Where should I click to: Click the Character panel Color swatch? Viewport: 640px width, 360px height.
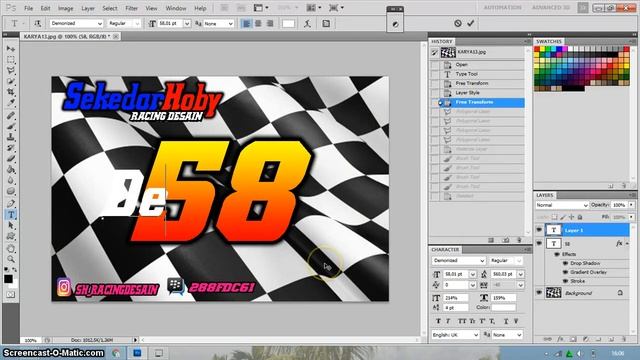(504, 307)
